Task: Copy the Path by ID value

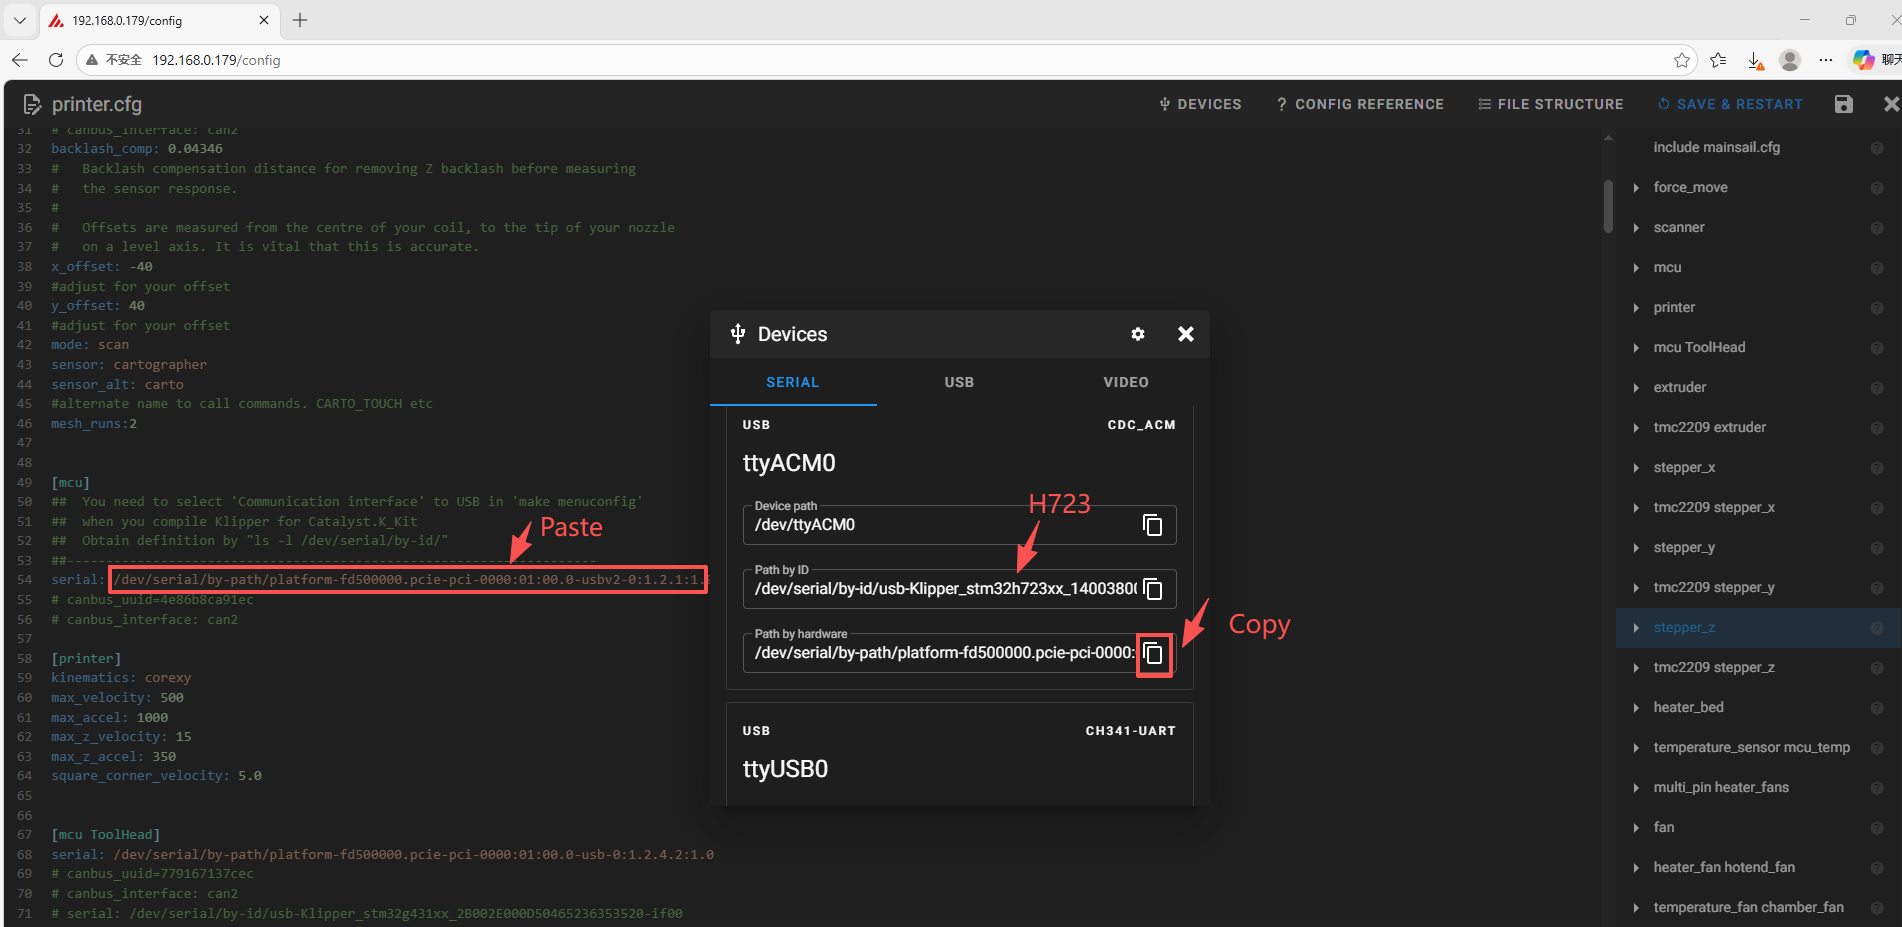Action: pos(1152,589)
